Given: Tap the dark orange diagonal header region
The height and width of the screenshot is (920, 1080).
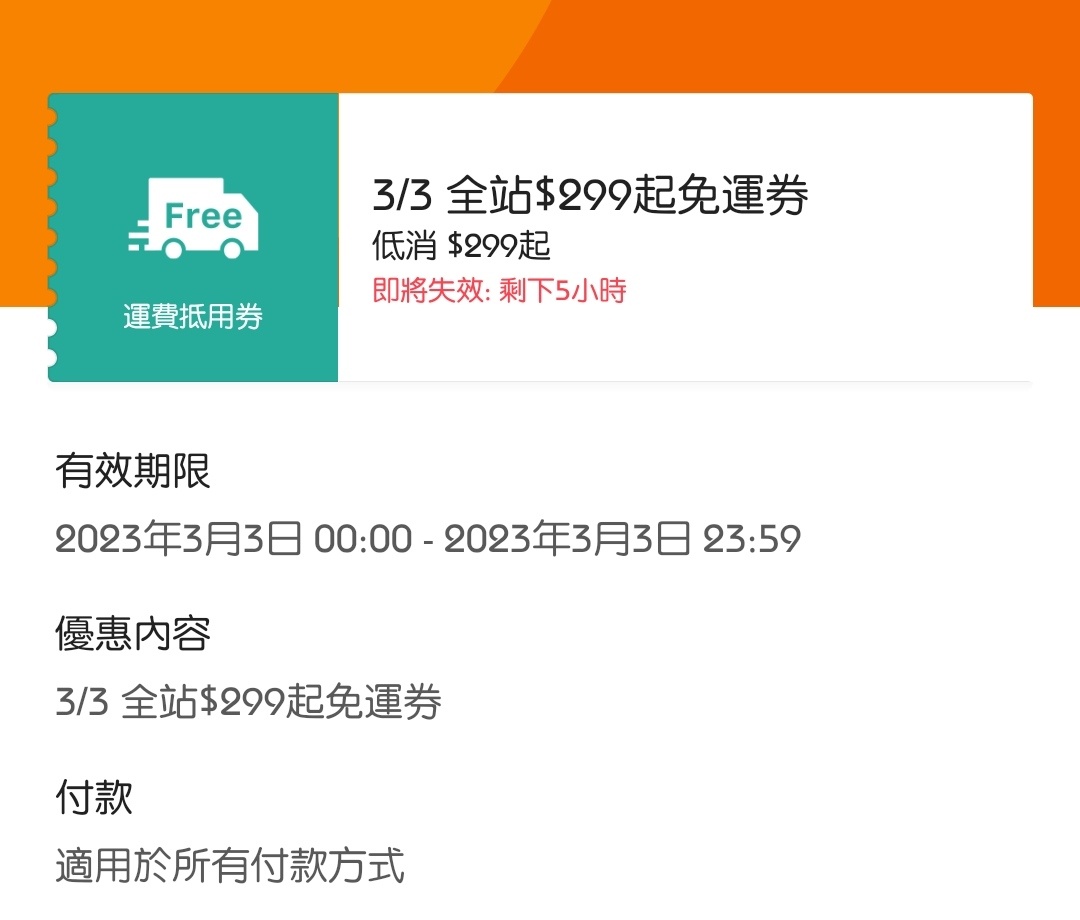Looking at the screenshot, I should pyautogui.click(x=850, y=45).
